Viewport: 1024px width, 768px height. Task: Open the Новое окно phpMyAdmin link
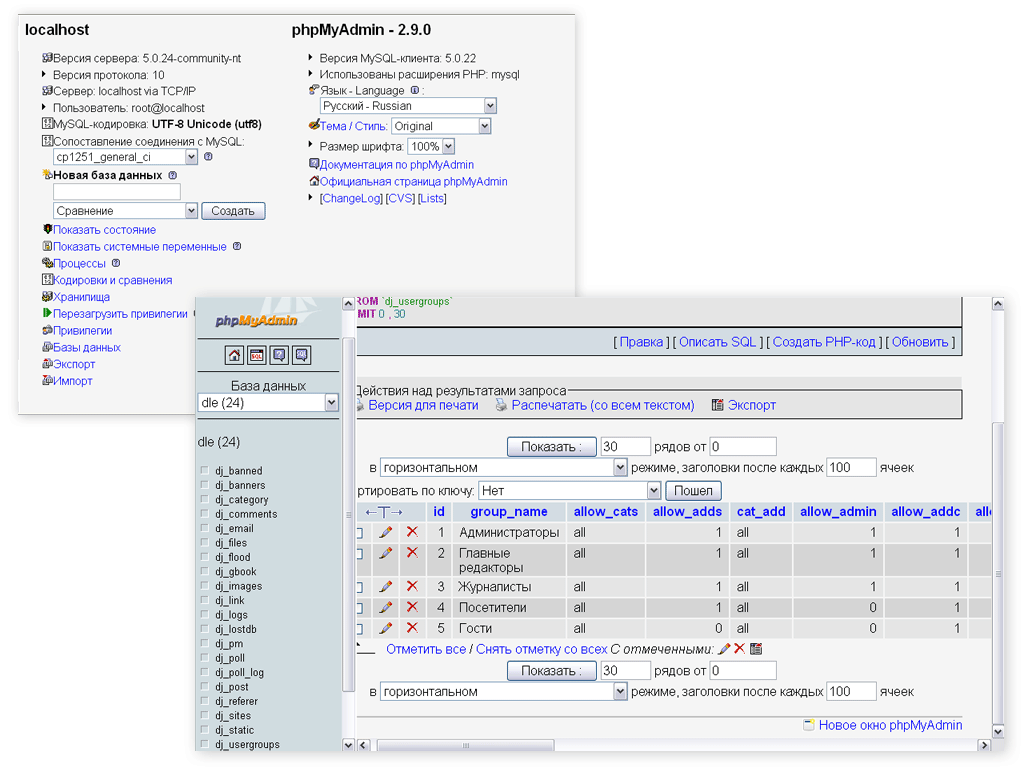pyautogui.click(x=891, y=726)
